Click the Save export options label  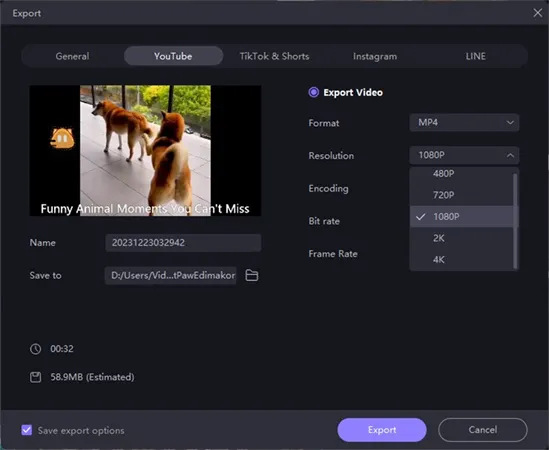tap(81, 430)
